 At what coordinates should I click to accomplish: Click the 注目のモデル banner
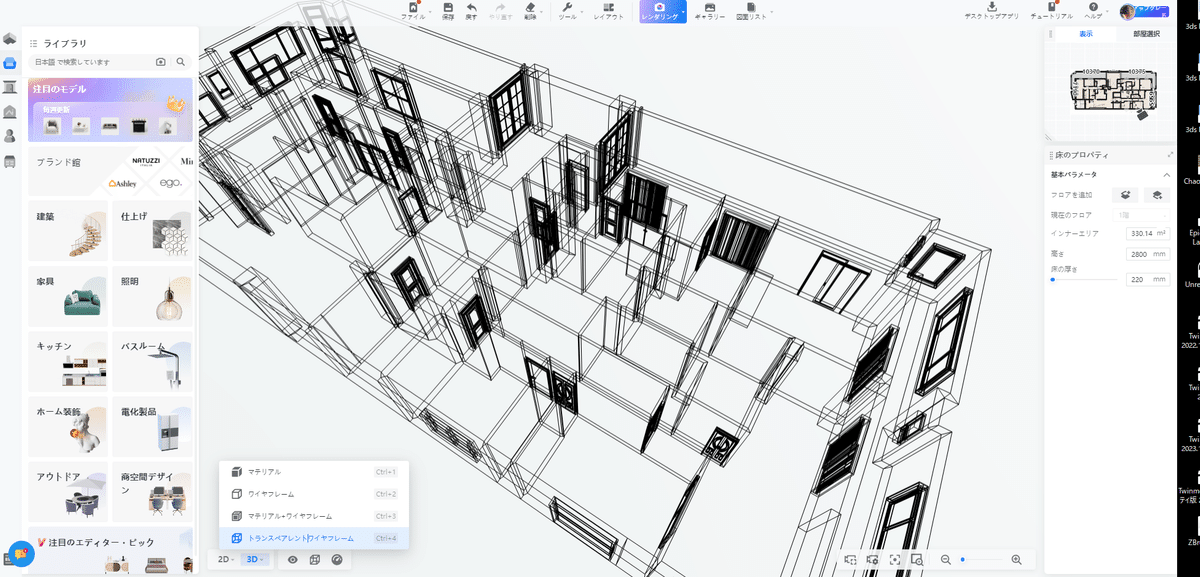[110, 110]
